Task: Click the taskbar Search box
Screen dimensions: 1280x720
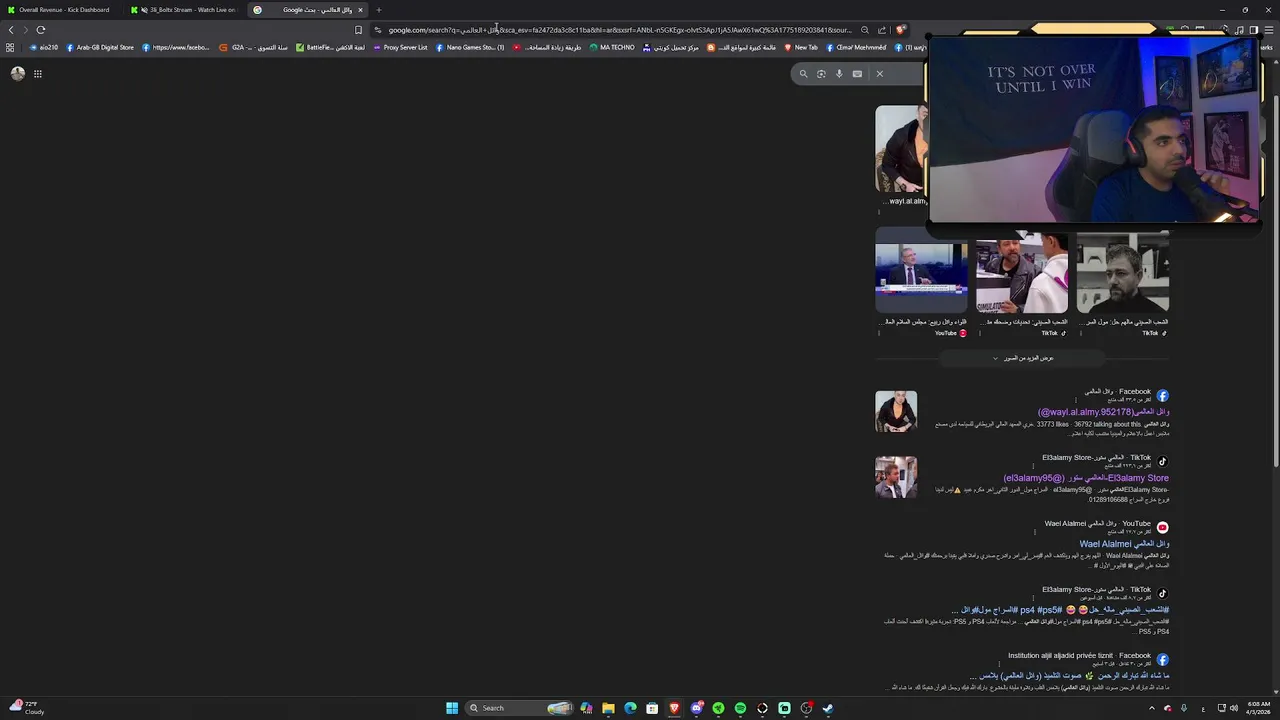Action: coord(521,708)
